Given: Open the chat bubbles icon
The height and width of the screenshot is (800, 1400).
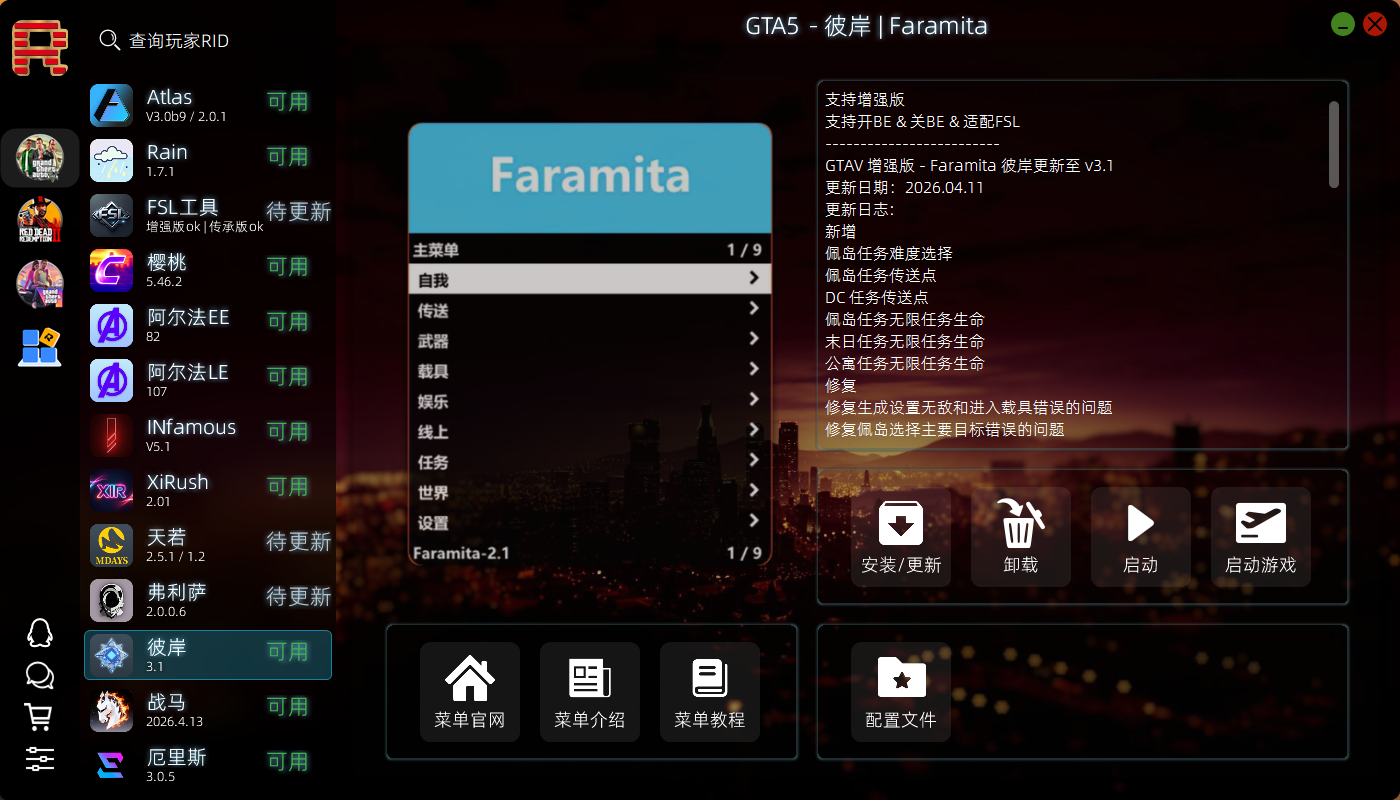Looking at the screenshot, I should [39, 676].
